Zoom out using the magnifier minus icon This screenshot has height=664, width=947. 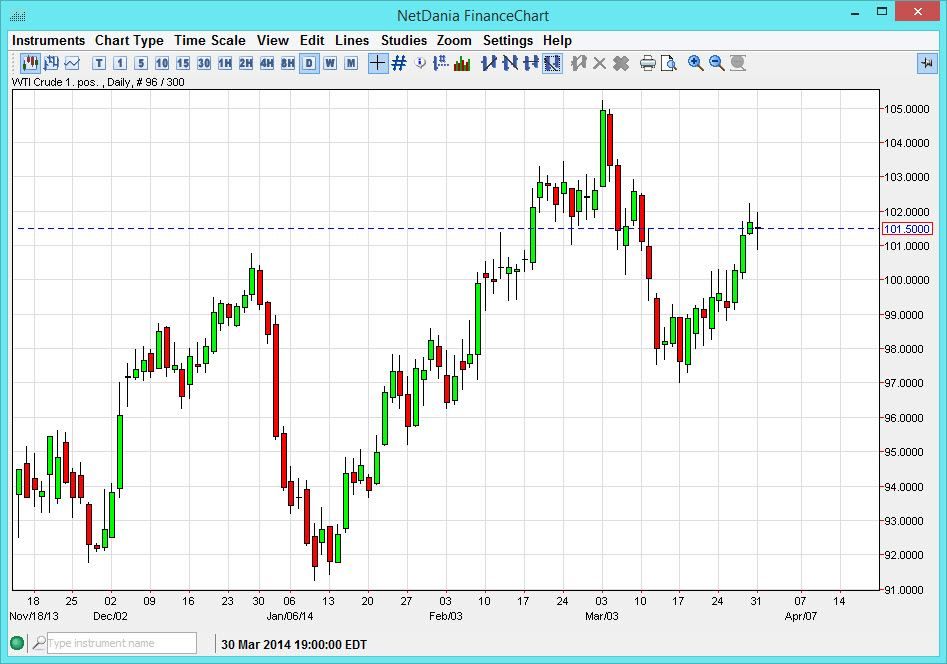[717, 63]
